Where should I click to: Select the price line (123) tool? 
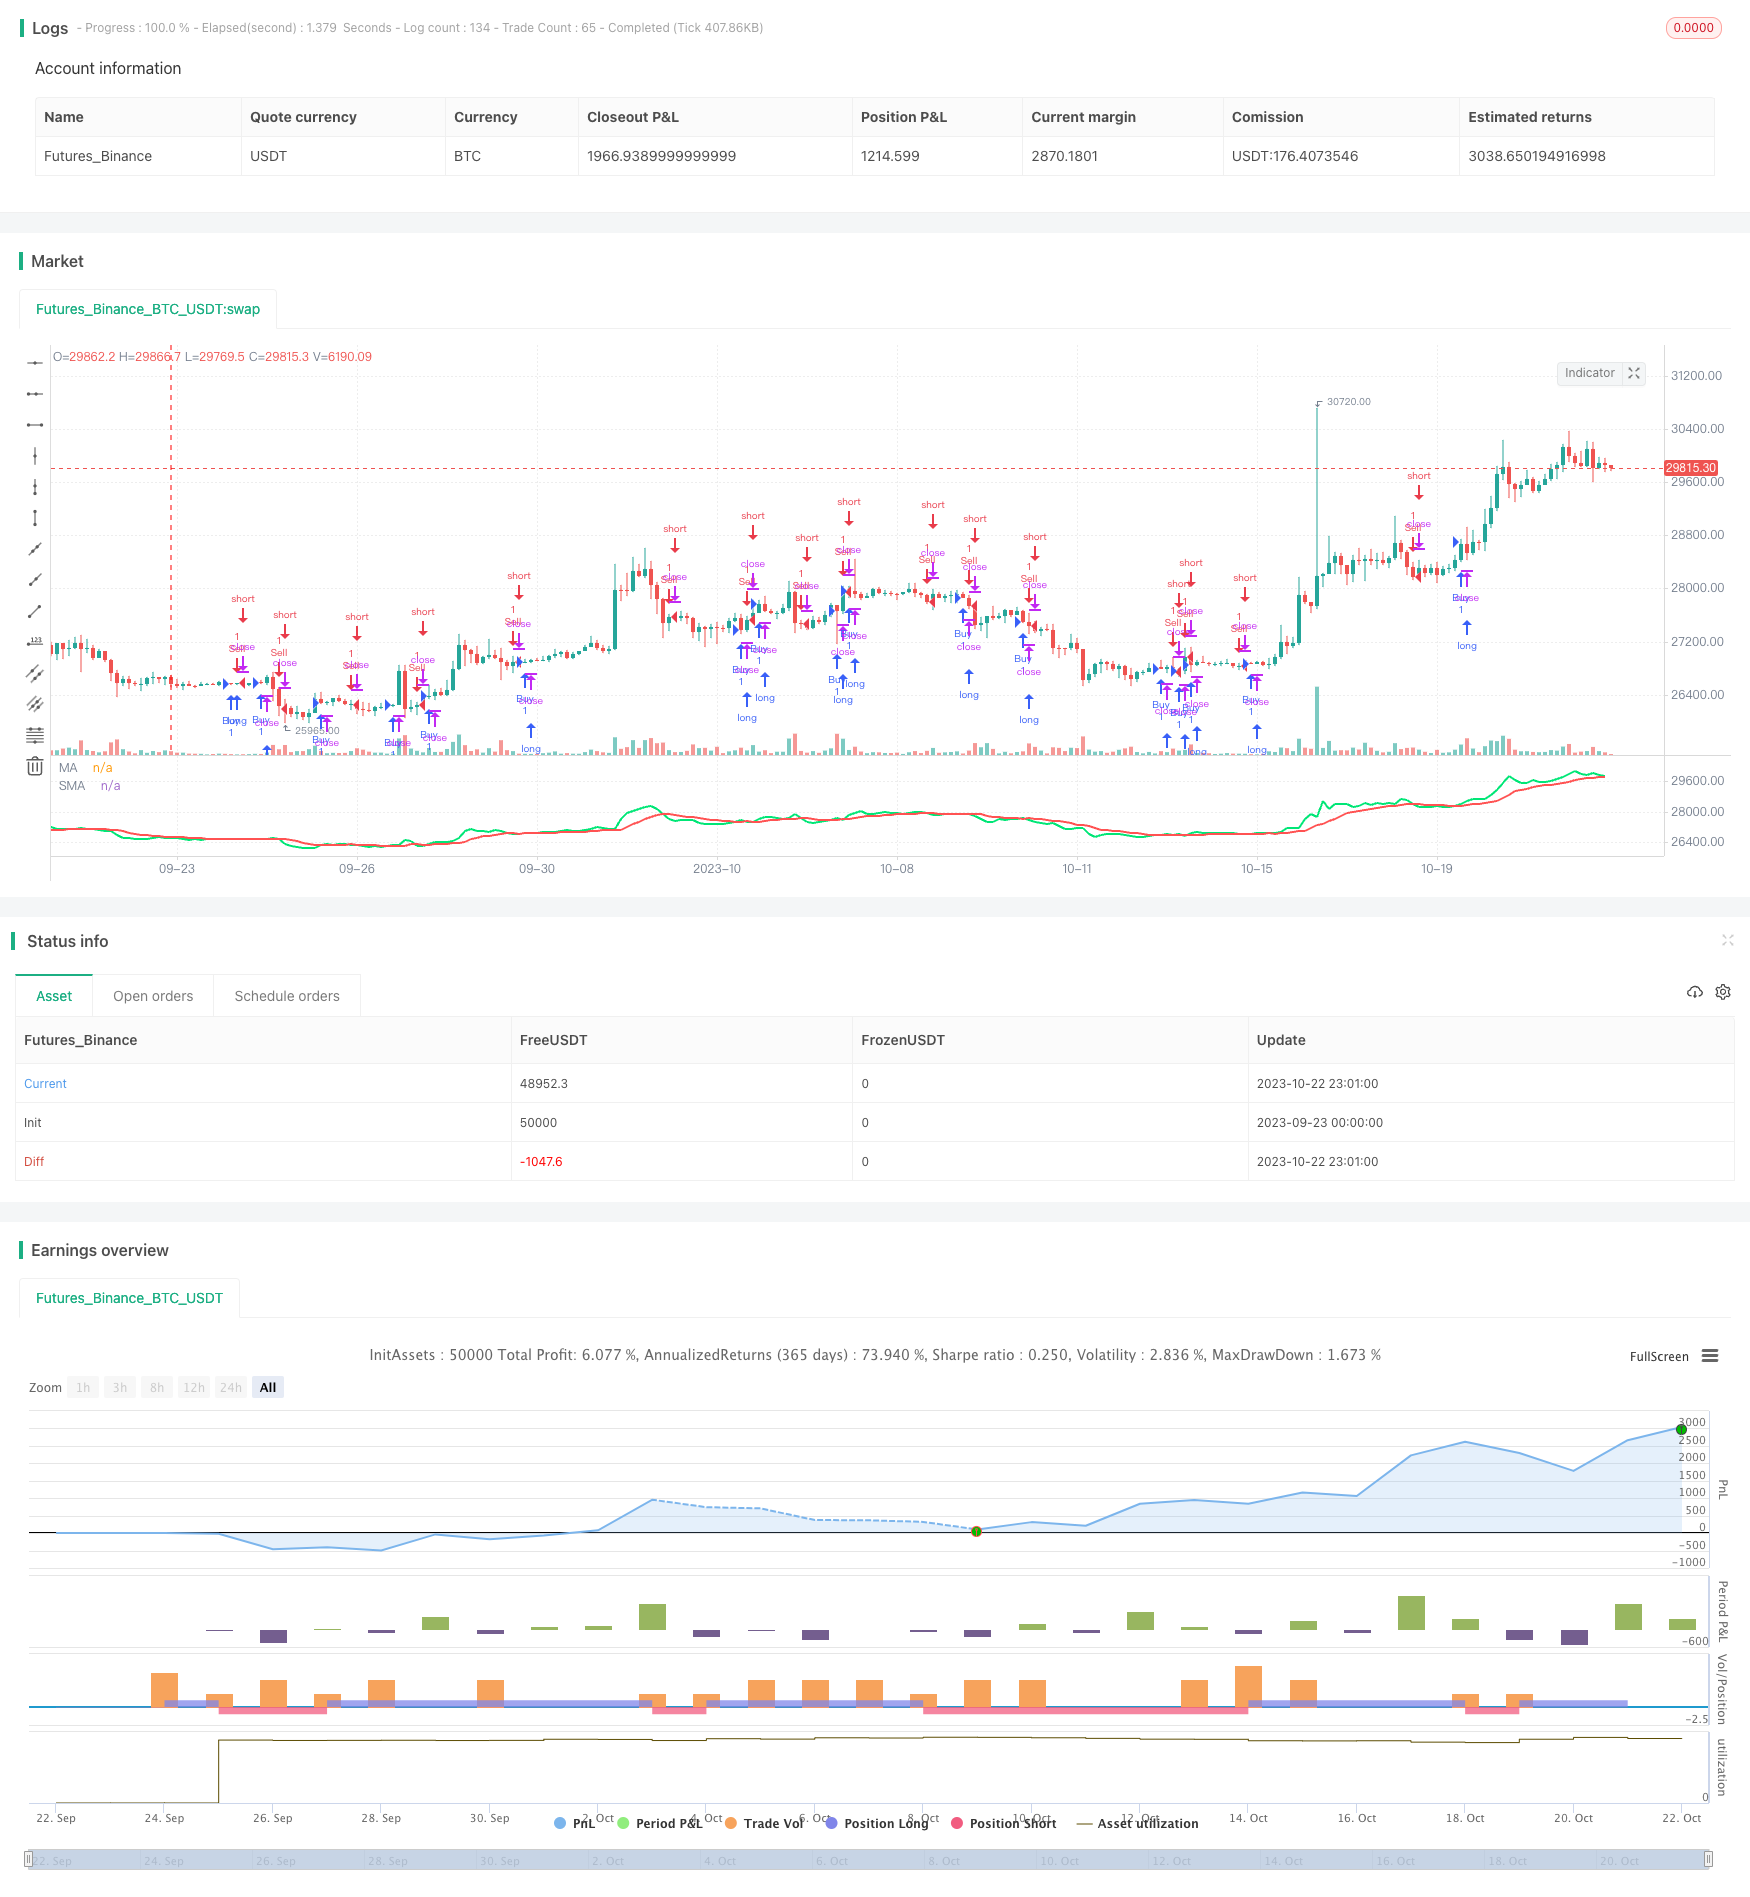(35, 642)
